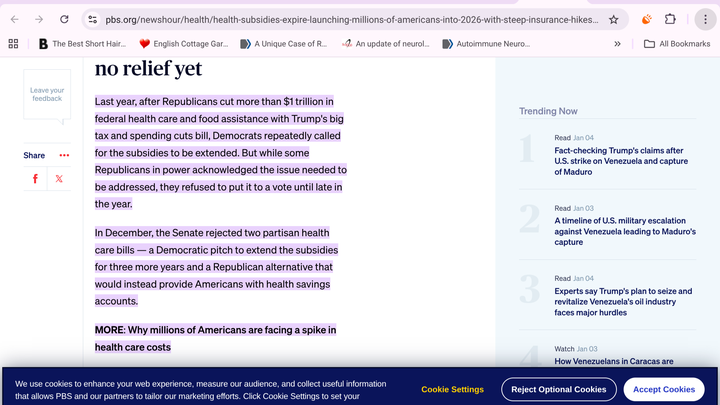Reload the PBS page
Screen dimensions: 720x405
pyautogui.click(x=64, y=19)
